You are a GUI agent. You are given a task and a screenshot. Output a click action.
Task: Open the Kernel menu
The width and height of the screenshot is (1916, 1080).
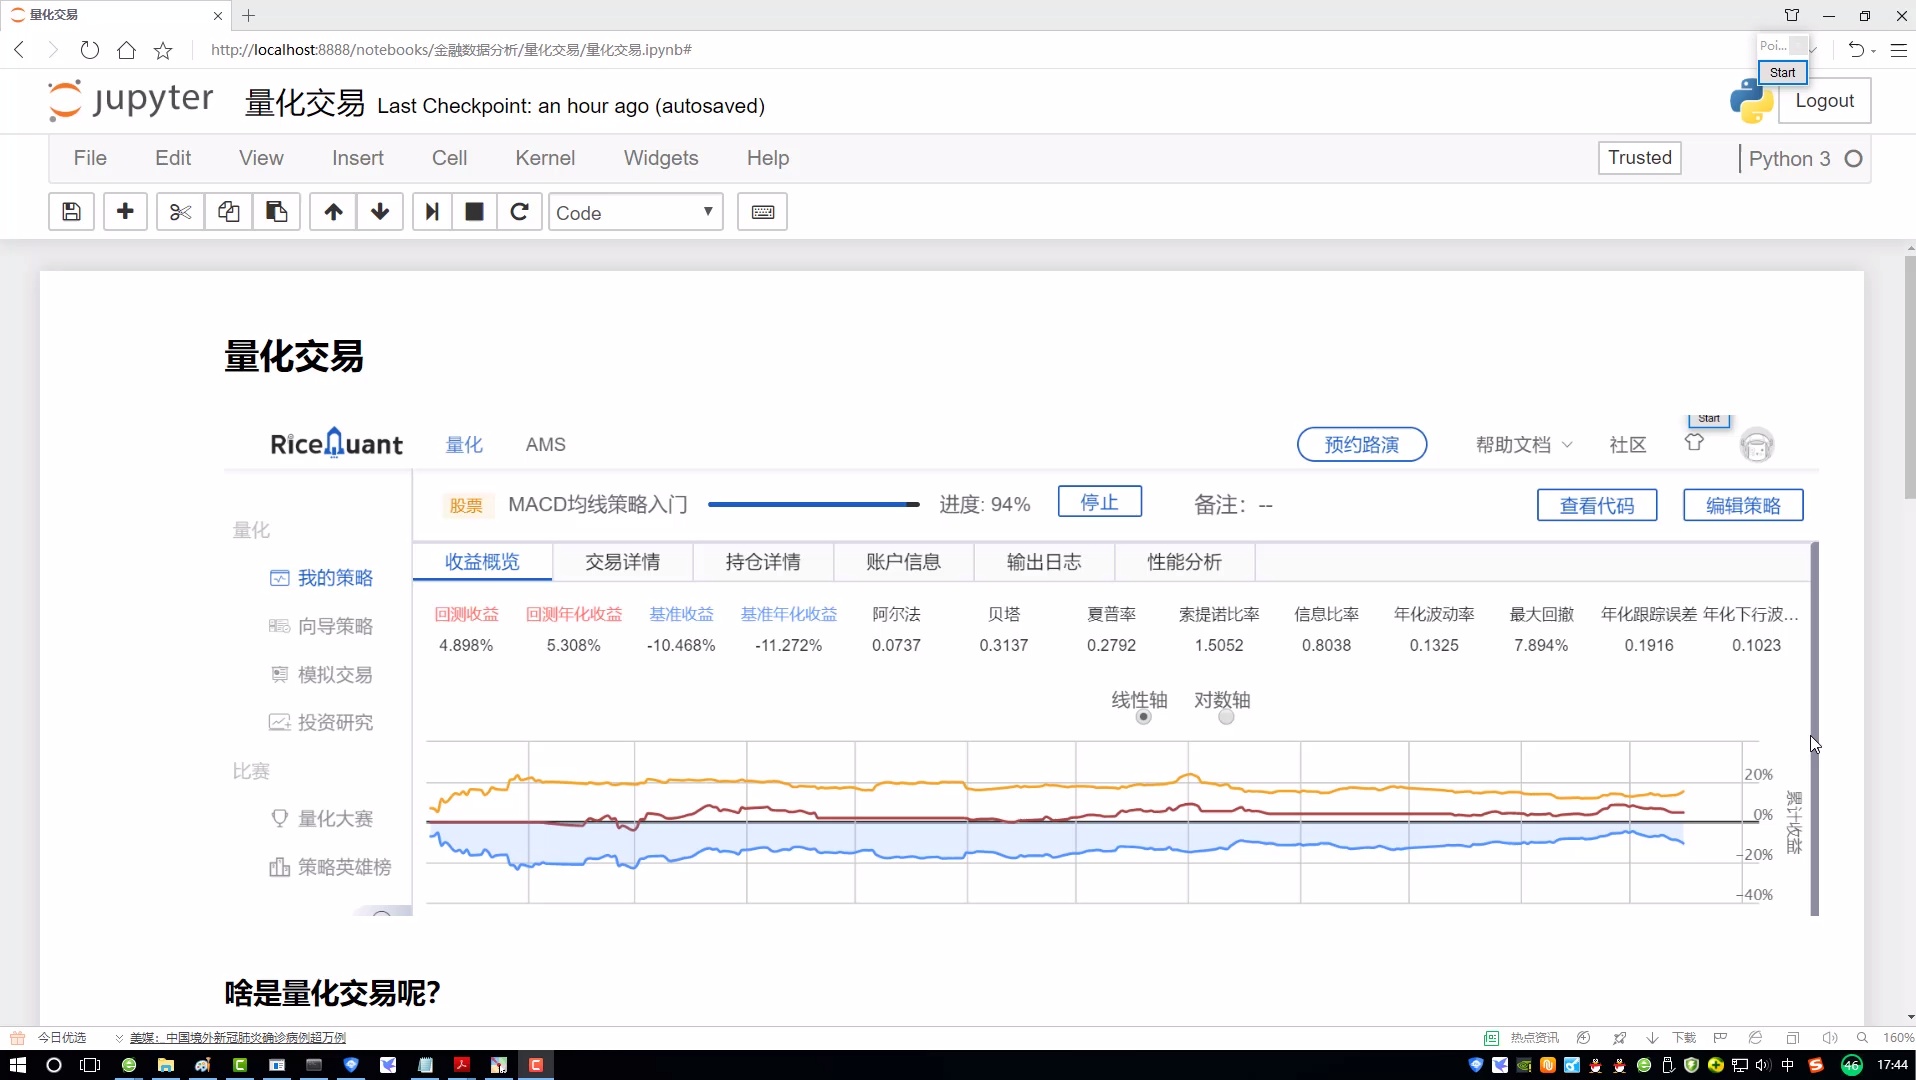[x=545, y=158]
